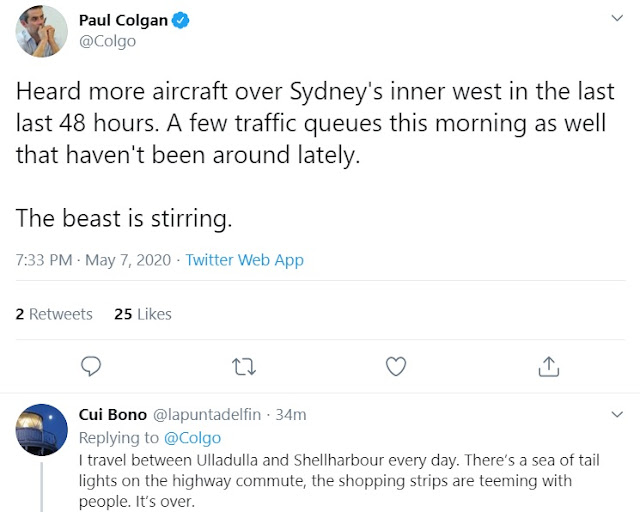Like the tweet with heart icon

(396, 366)
